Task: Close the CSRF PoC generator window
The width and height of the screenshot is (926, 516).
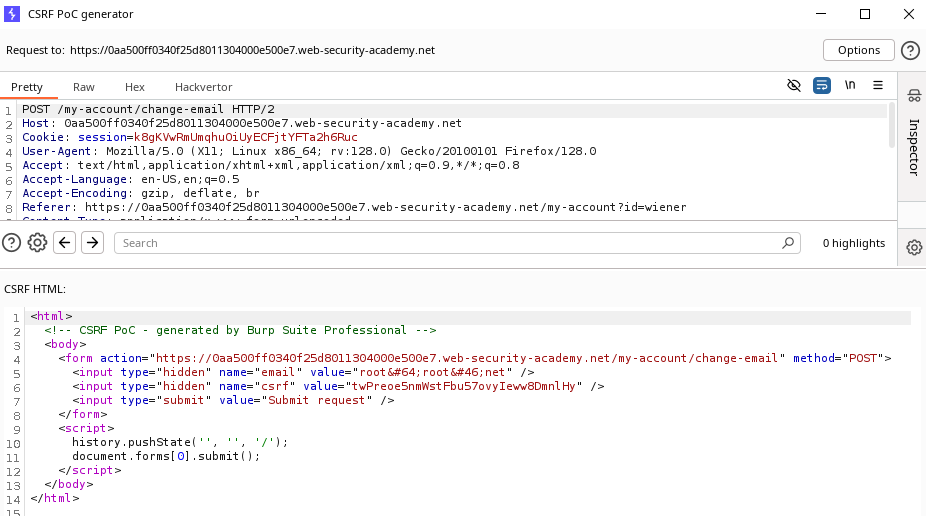Action: pos(909,14)
